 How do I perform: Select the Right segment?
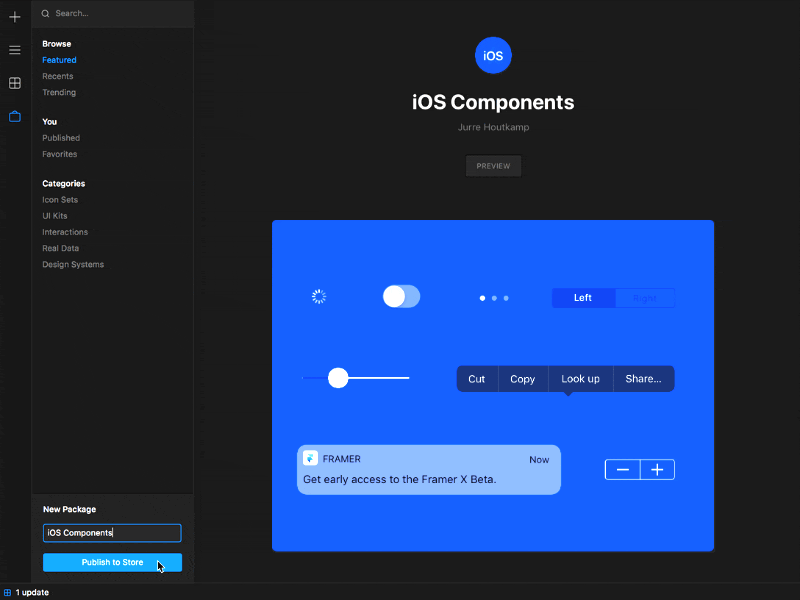[x=644, y=298]
